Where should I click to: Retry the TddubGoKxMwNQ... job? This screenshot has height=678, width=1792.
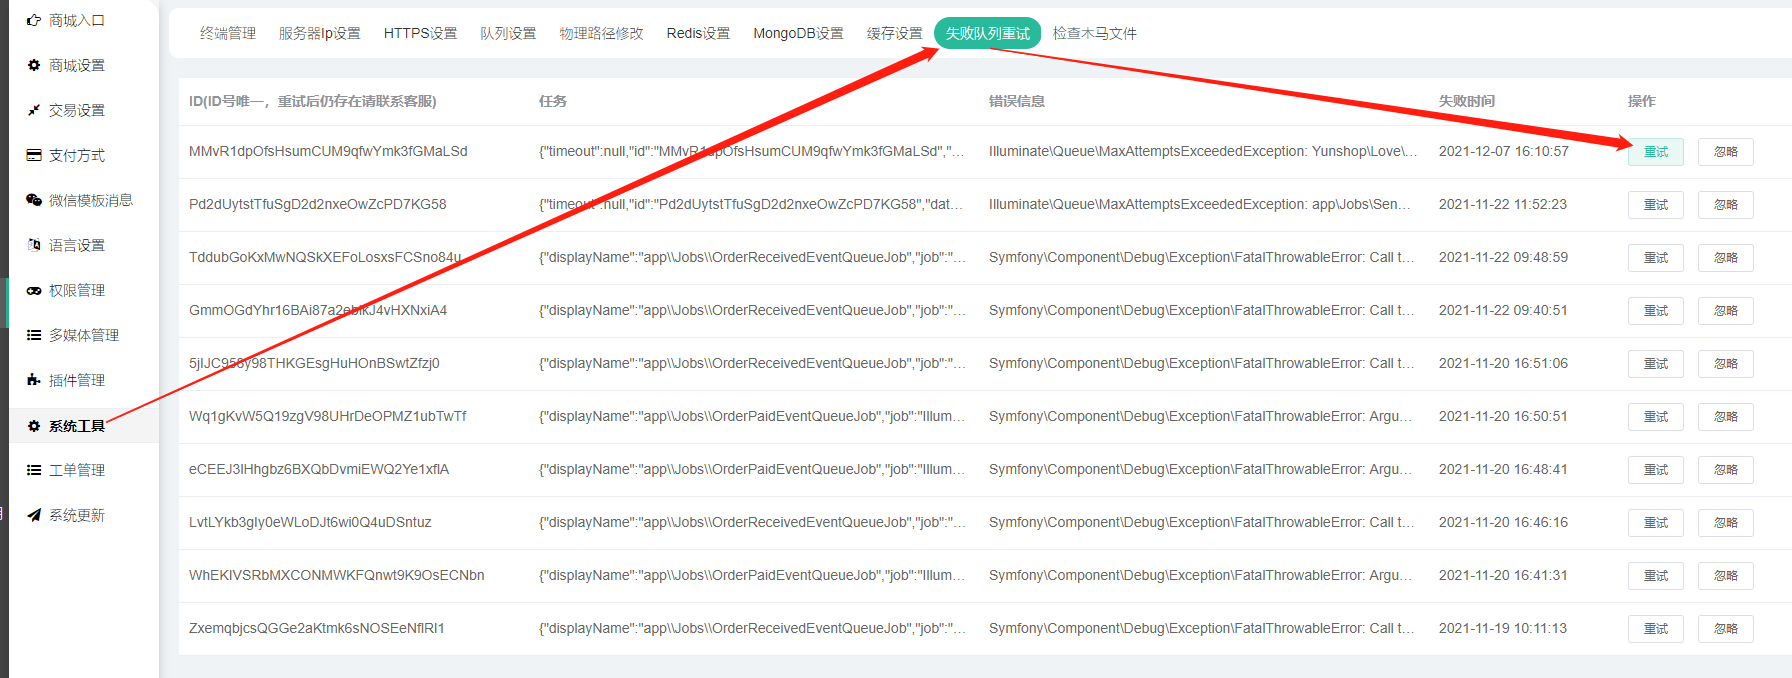pyautogui.click(x=1656, y=258)
